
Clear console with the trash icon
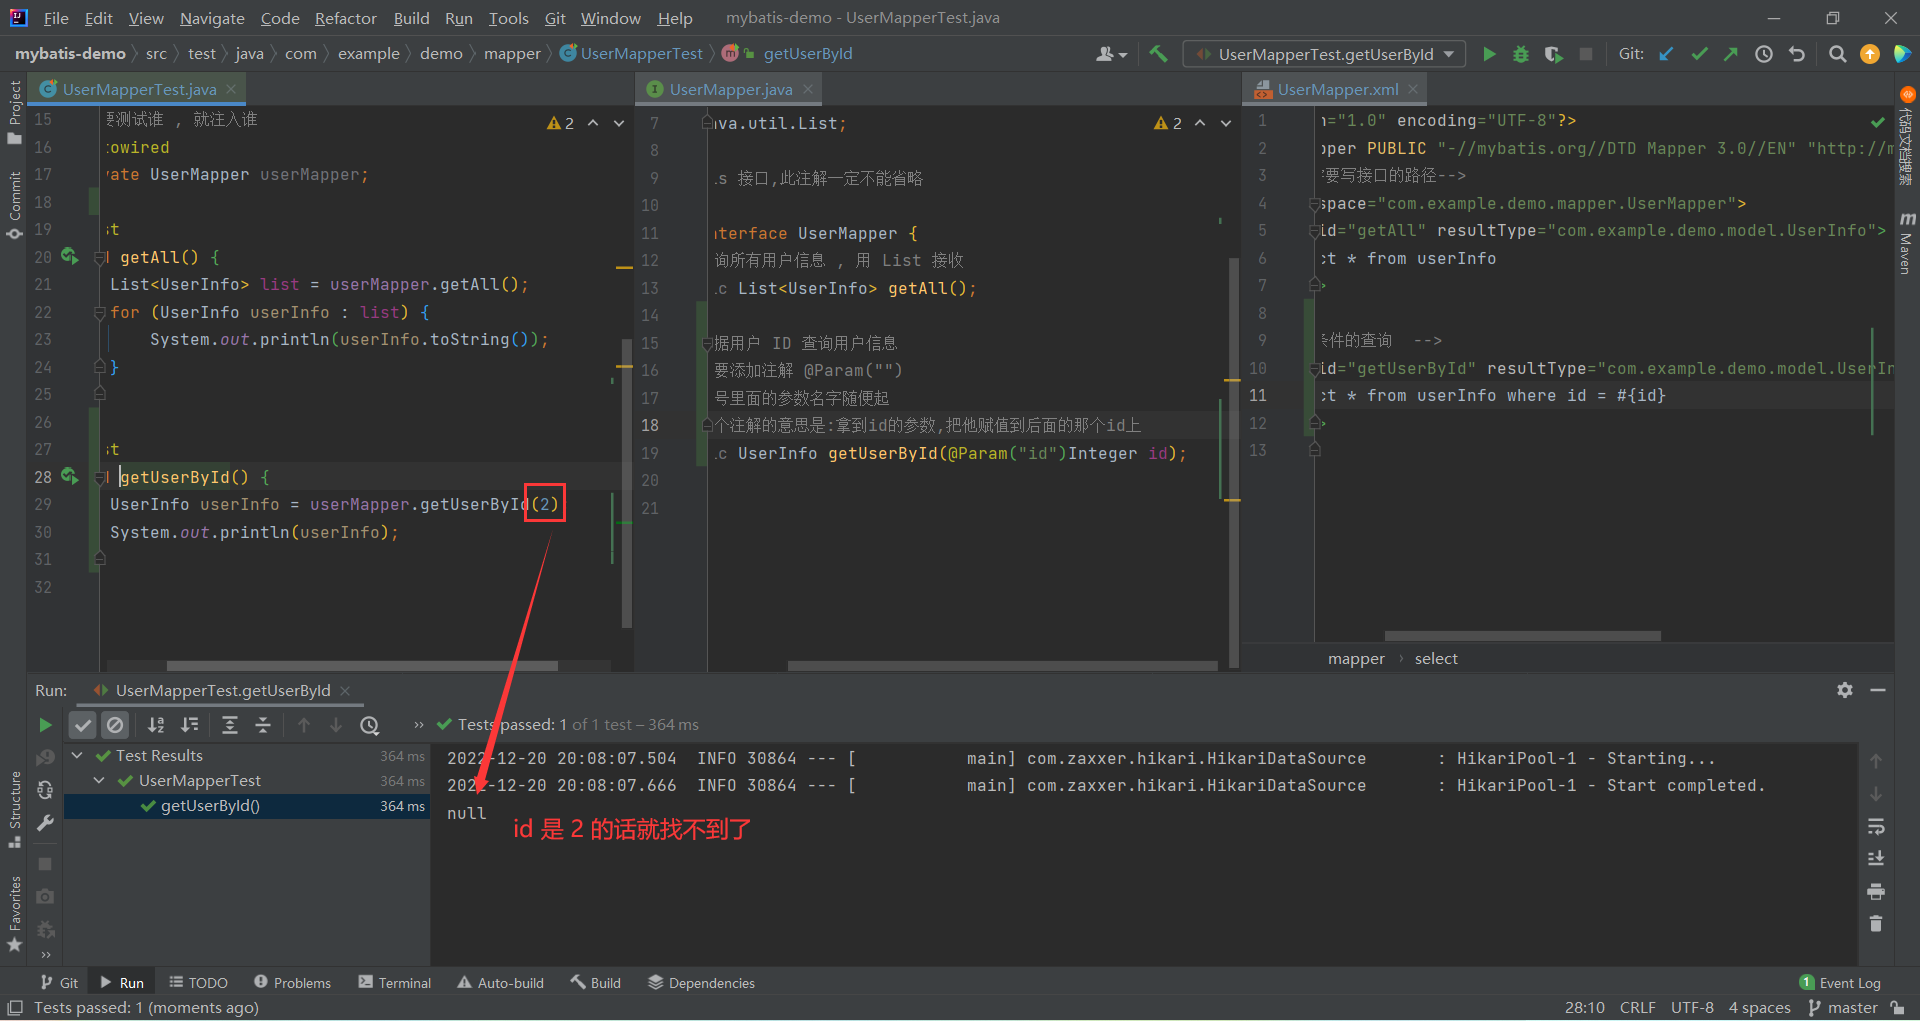coord(1876,923)
